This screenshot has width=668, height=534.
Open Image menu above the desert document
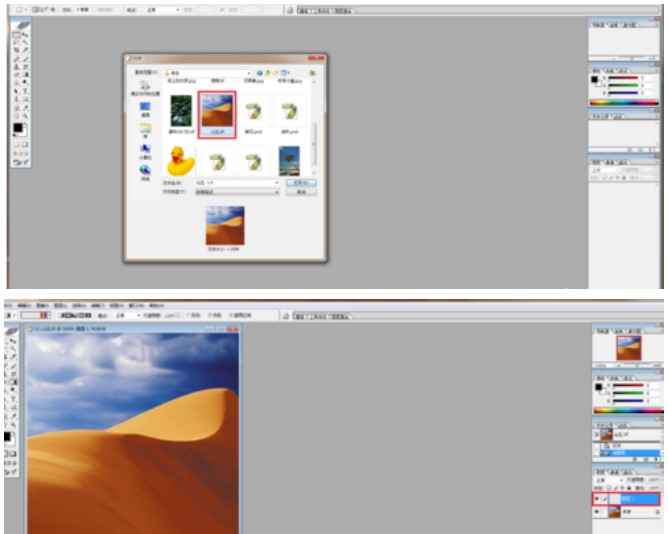point(42,306)
